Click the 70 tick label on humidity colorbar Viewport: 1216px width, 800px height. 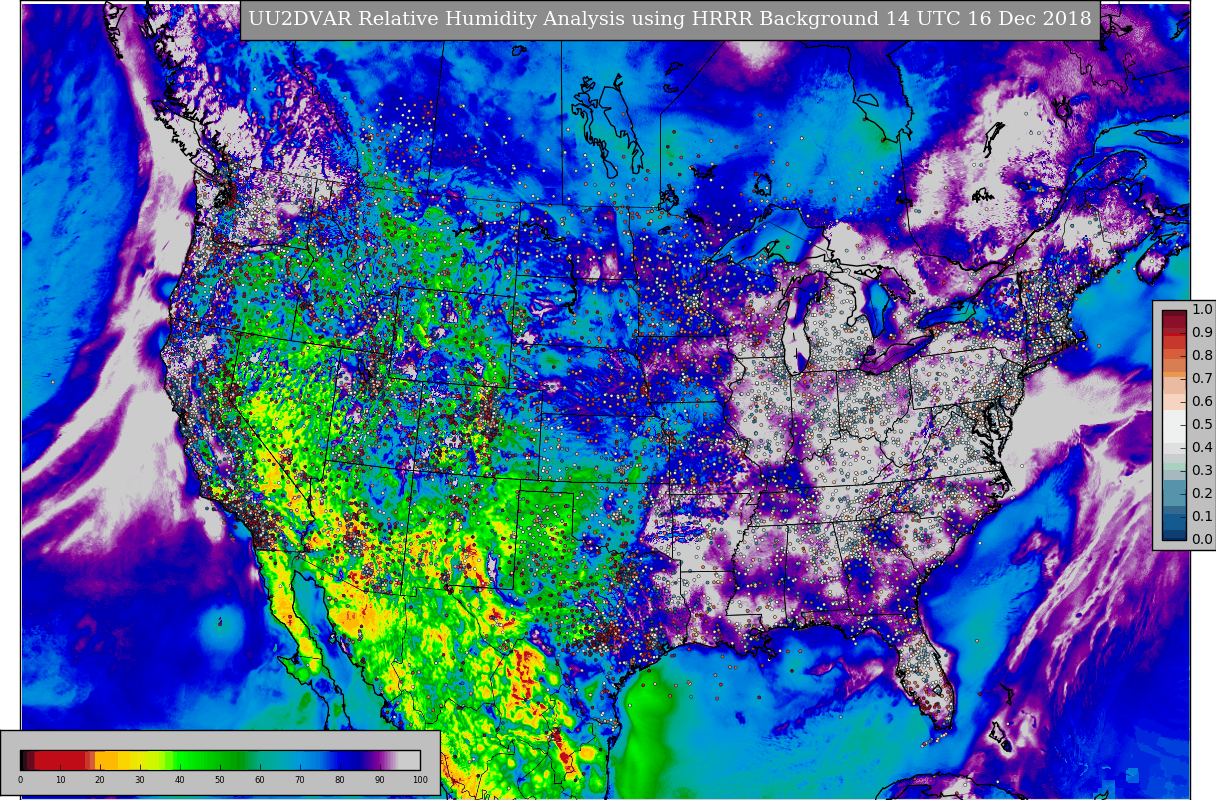point(300,780)
